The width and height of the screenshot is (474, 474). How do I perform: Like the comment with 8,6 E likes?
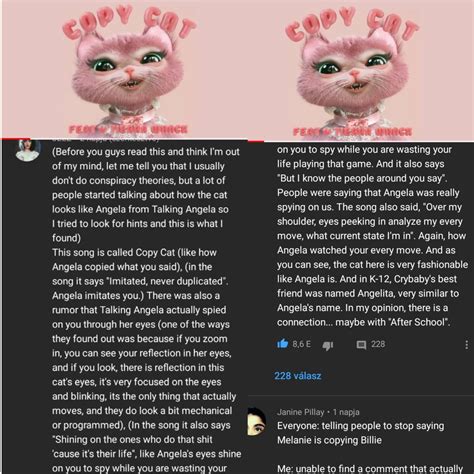[x=283, y=344]
